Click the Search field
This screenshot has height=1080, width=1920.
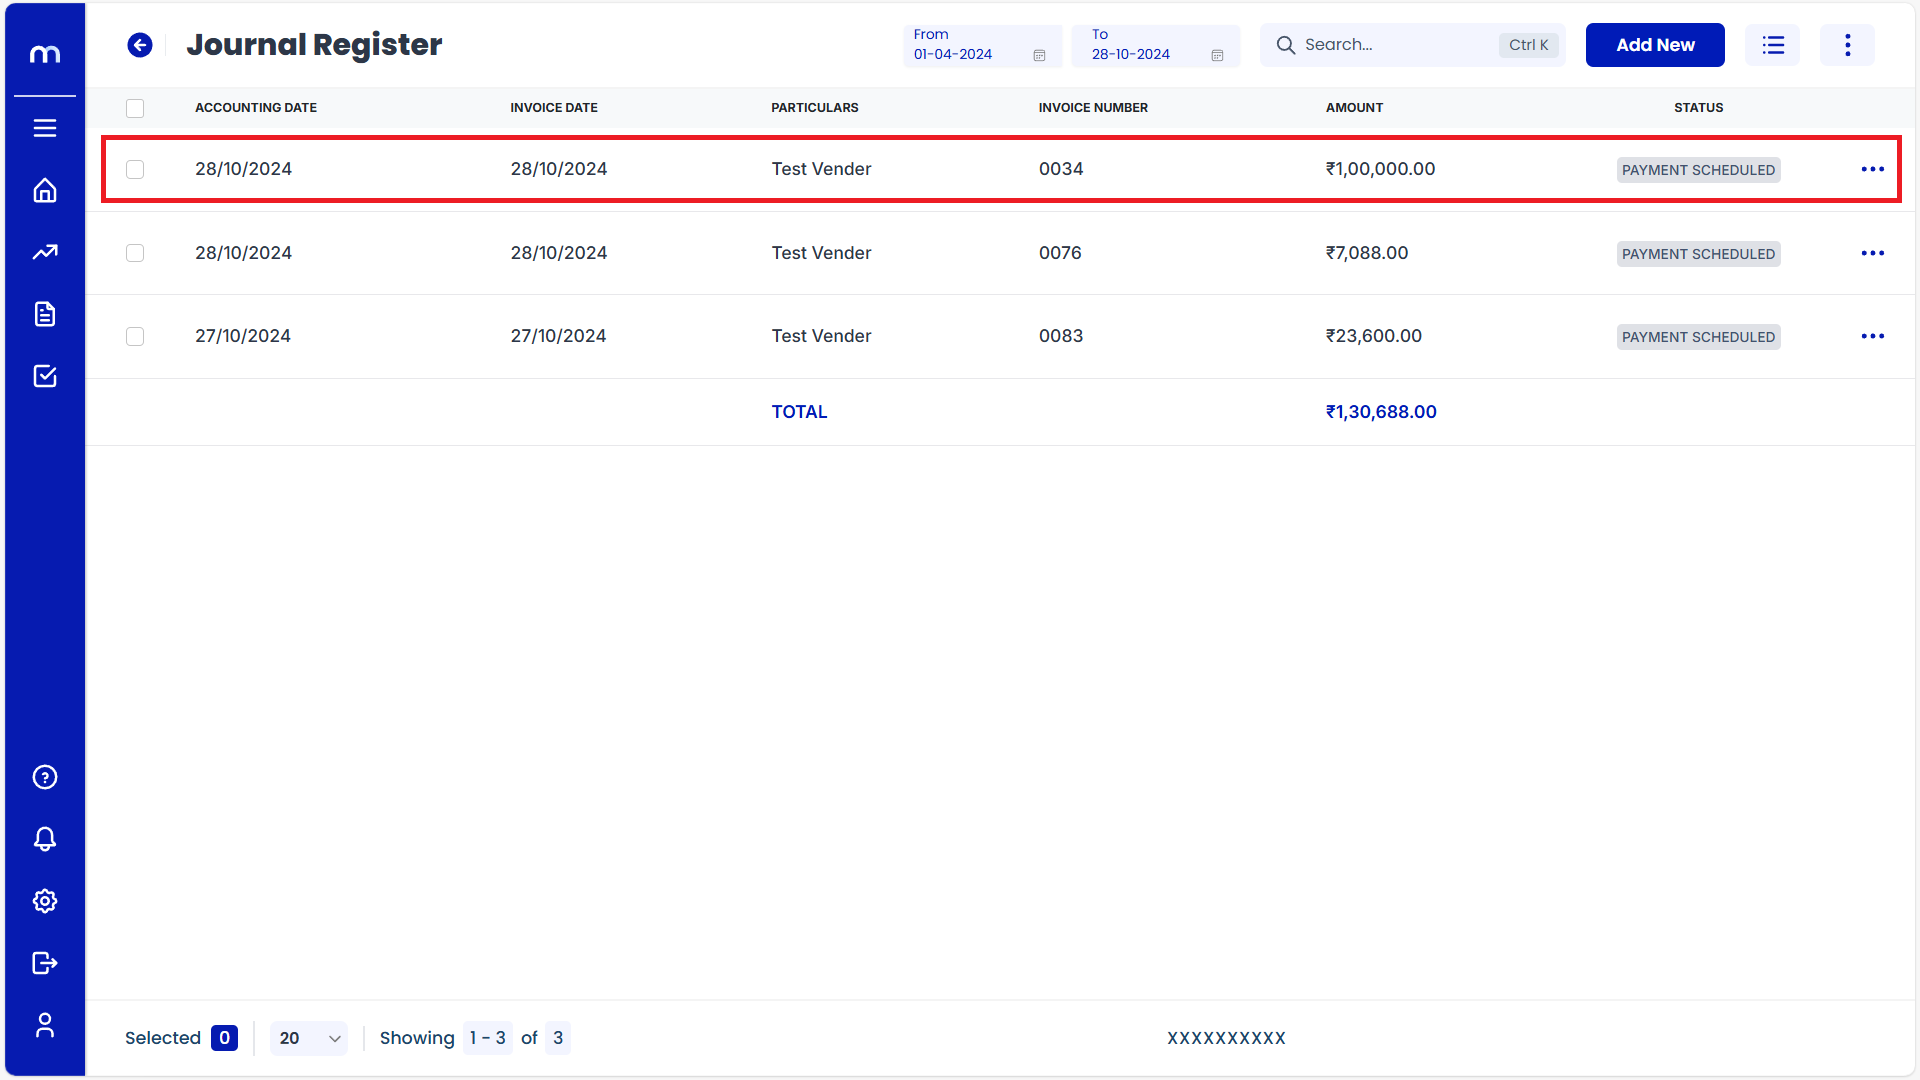1395,45
